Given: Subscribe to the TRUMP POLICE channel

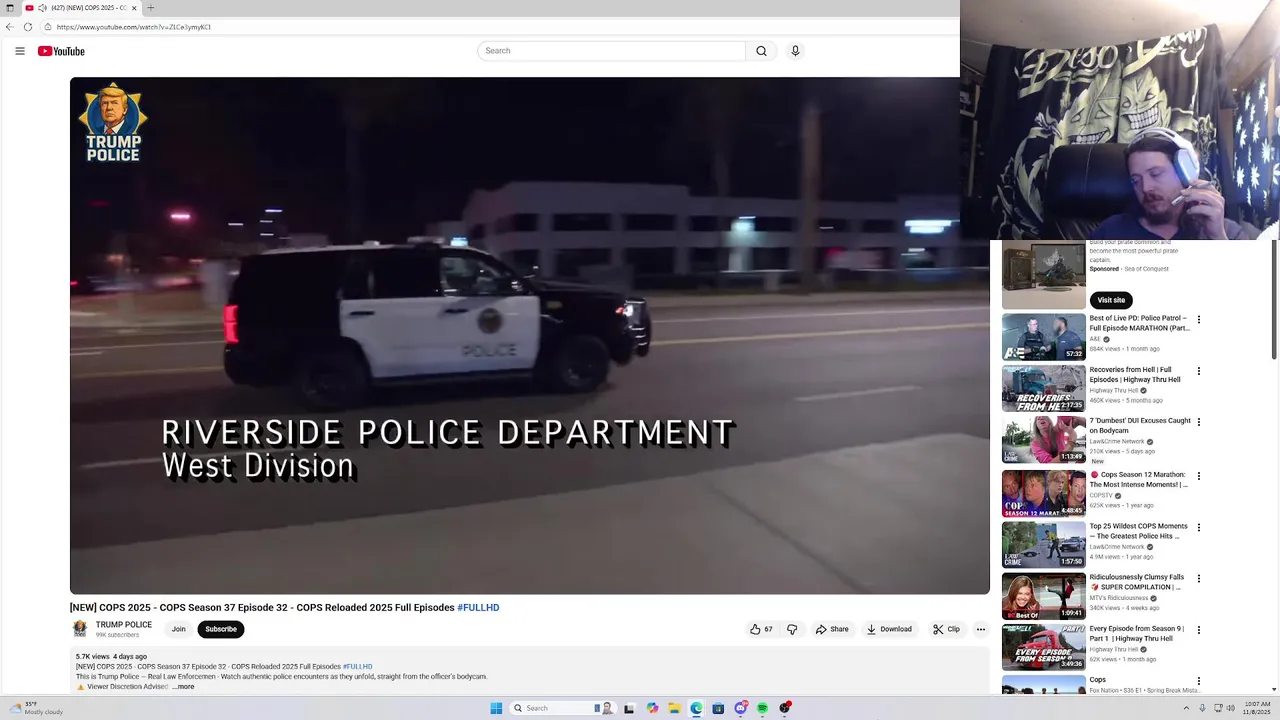Looking at the screenshot, I should [x=221, y=629].
